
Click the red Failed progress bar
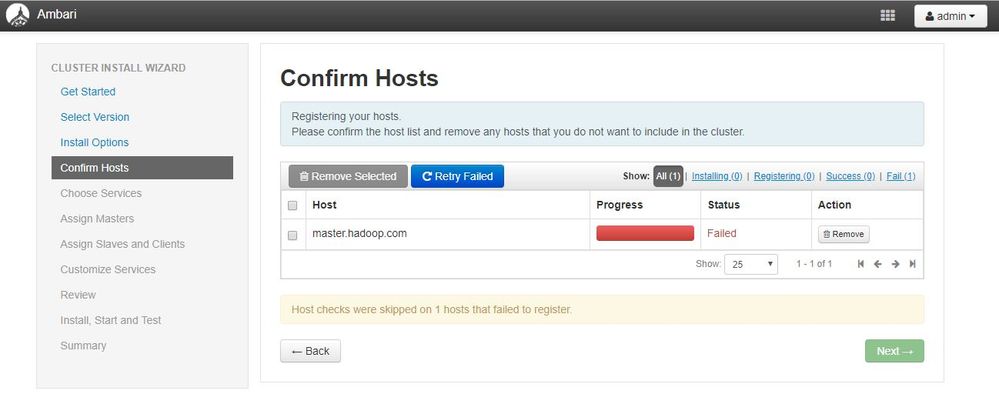click(645, 234)
